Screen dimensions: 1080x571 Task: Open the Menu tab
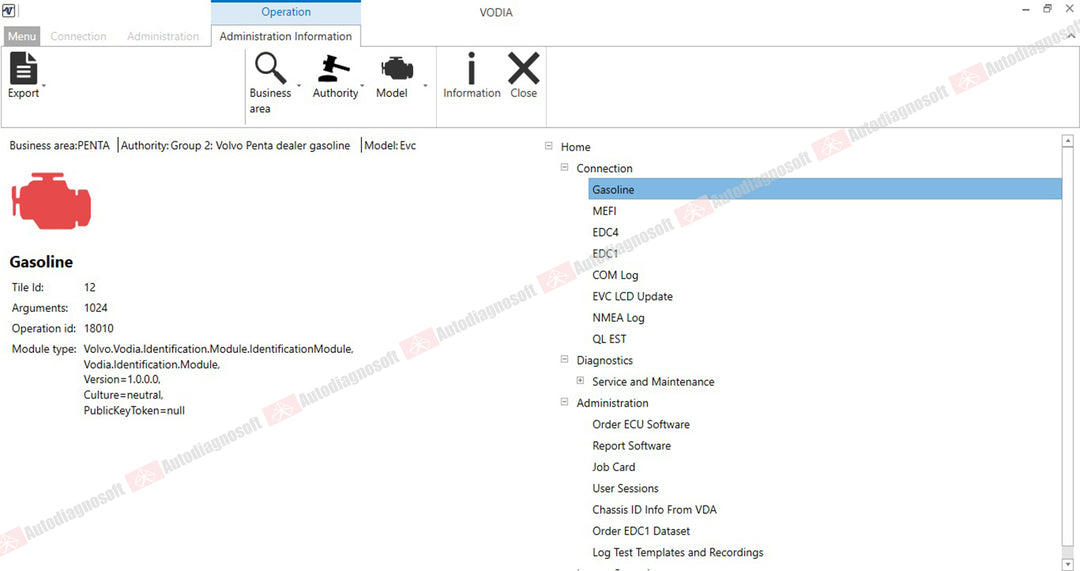22,36
